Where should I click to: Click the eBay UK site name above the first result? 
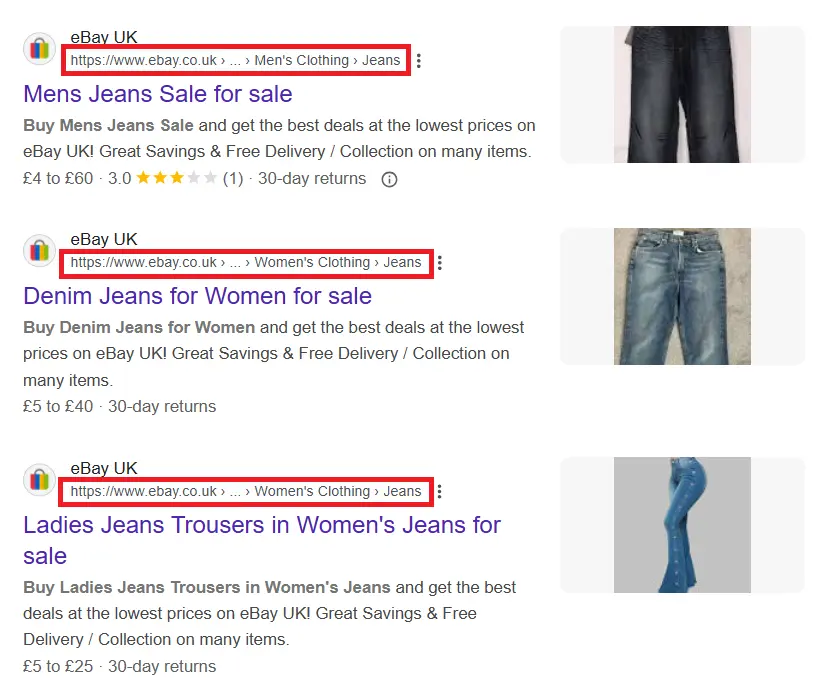click(104, 37)
